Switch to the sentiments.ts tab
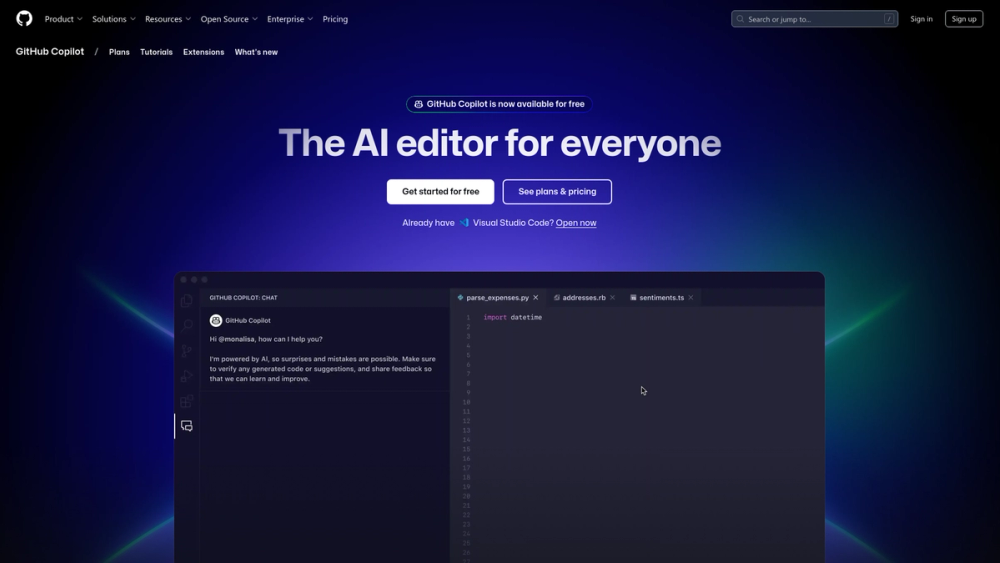This screenshot has height=563, width=1000. [x=661, y=297]
